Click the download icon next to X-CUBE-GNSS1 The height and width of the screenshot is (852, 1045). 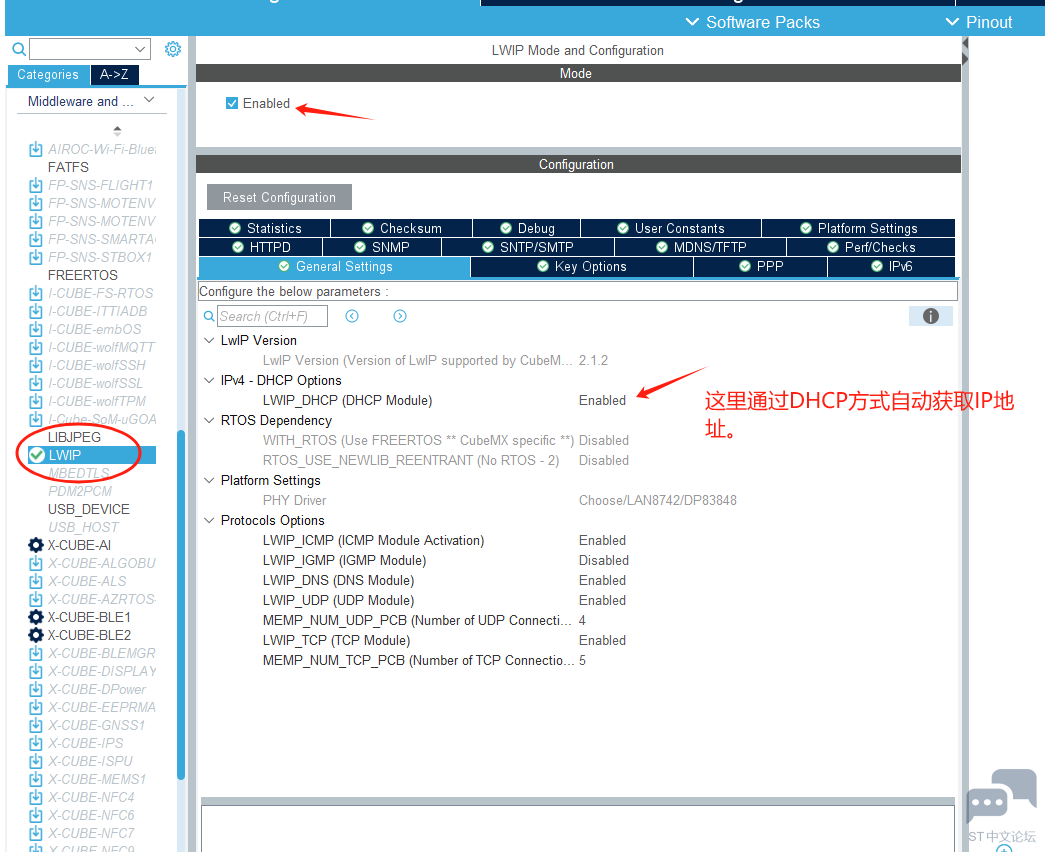pyautogui.click(x=35, y=725)
